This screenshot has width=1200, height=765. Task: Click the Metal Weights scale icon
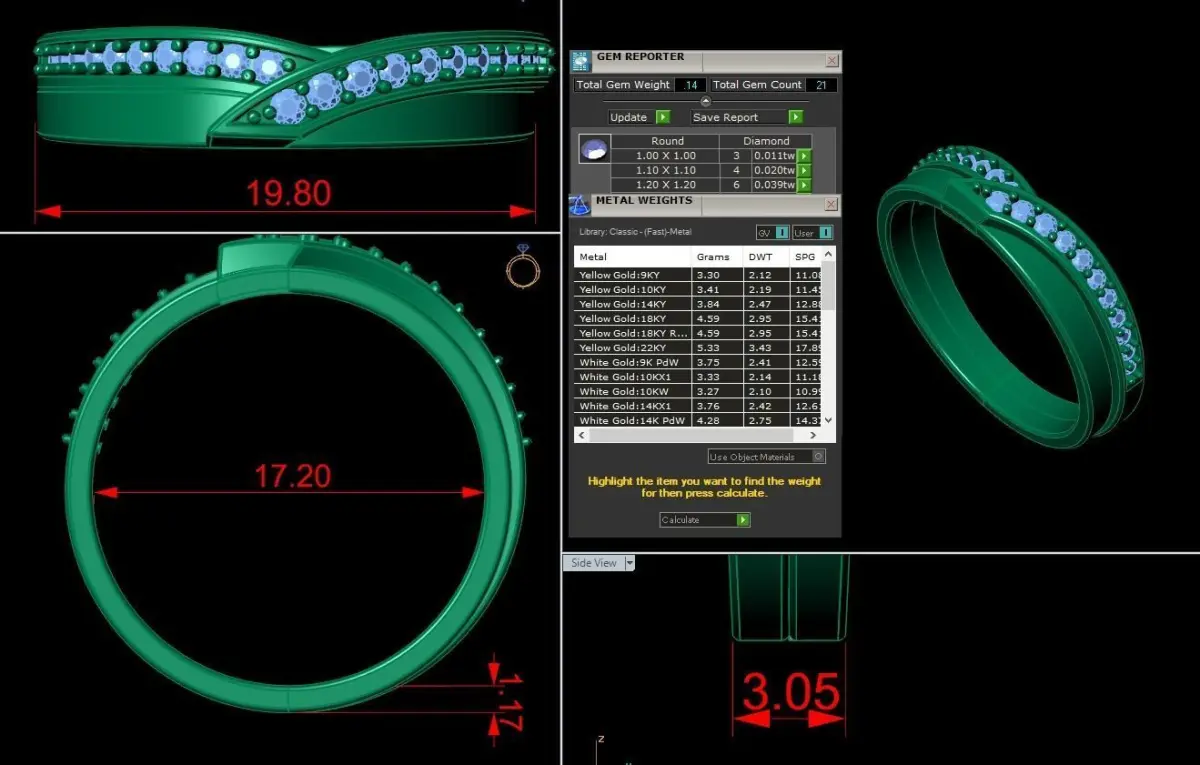click(x=580, y=205)
